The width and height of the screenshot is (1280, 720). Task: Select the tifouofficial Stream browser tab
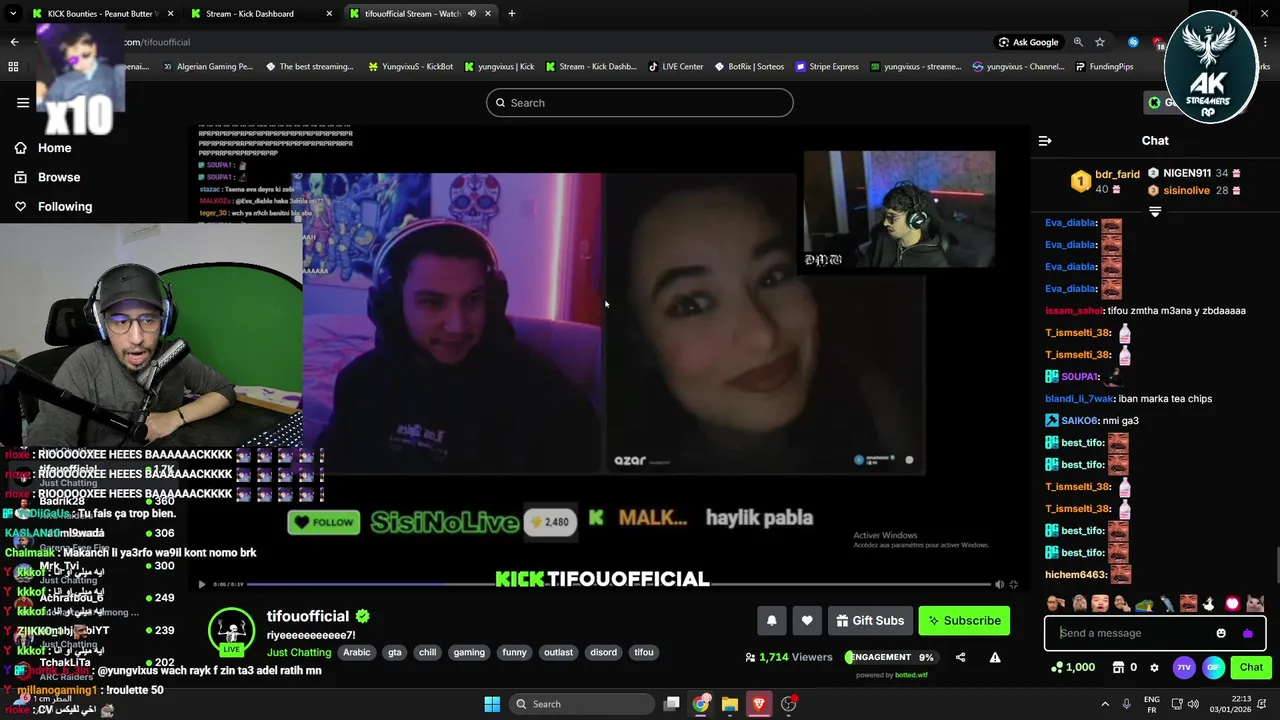(420, 14)
